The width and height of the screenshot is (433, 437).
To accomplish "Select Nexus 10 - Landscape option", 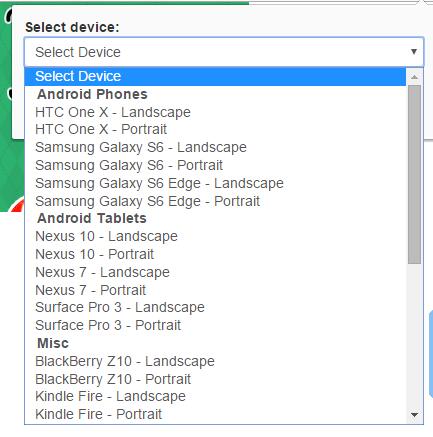I will click(x=215, y=236).
